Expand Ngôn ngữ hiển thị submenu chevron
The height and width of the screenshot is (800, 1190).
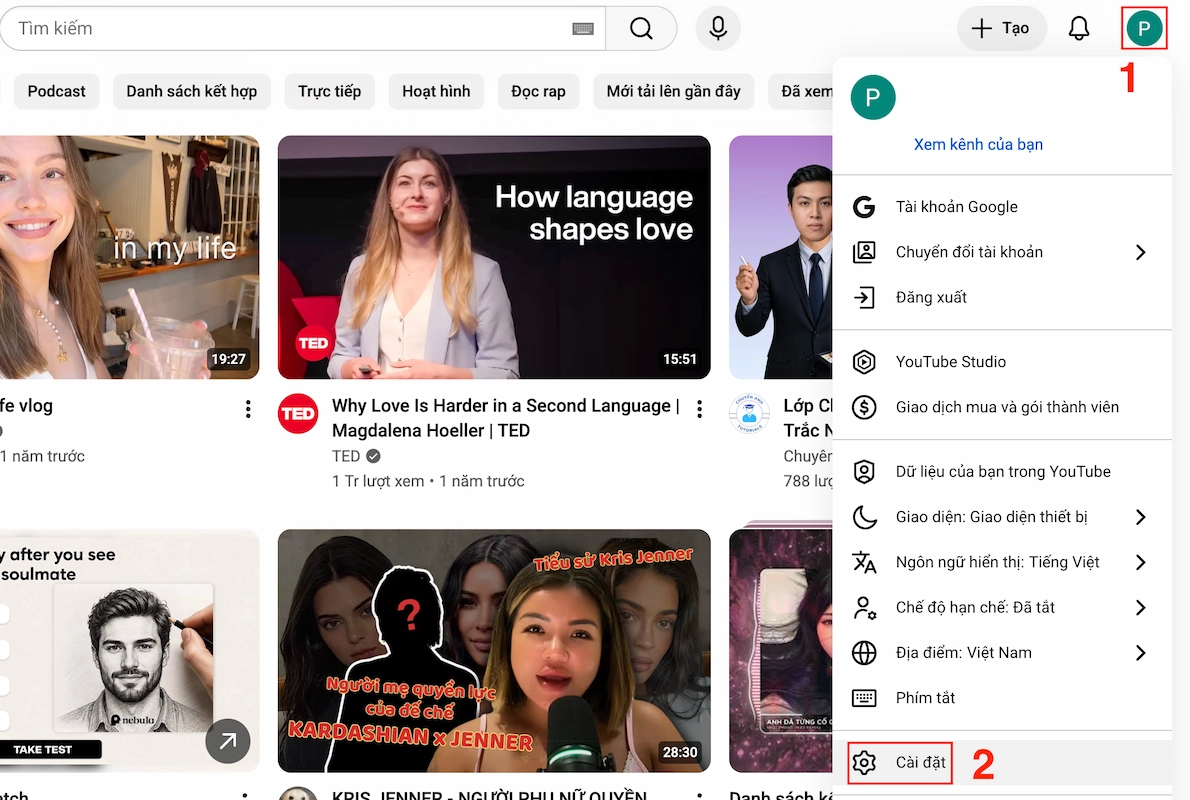click(x=1141, y=562)
